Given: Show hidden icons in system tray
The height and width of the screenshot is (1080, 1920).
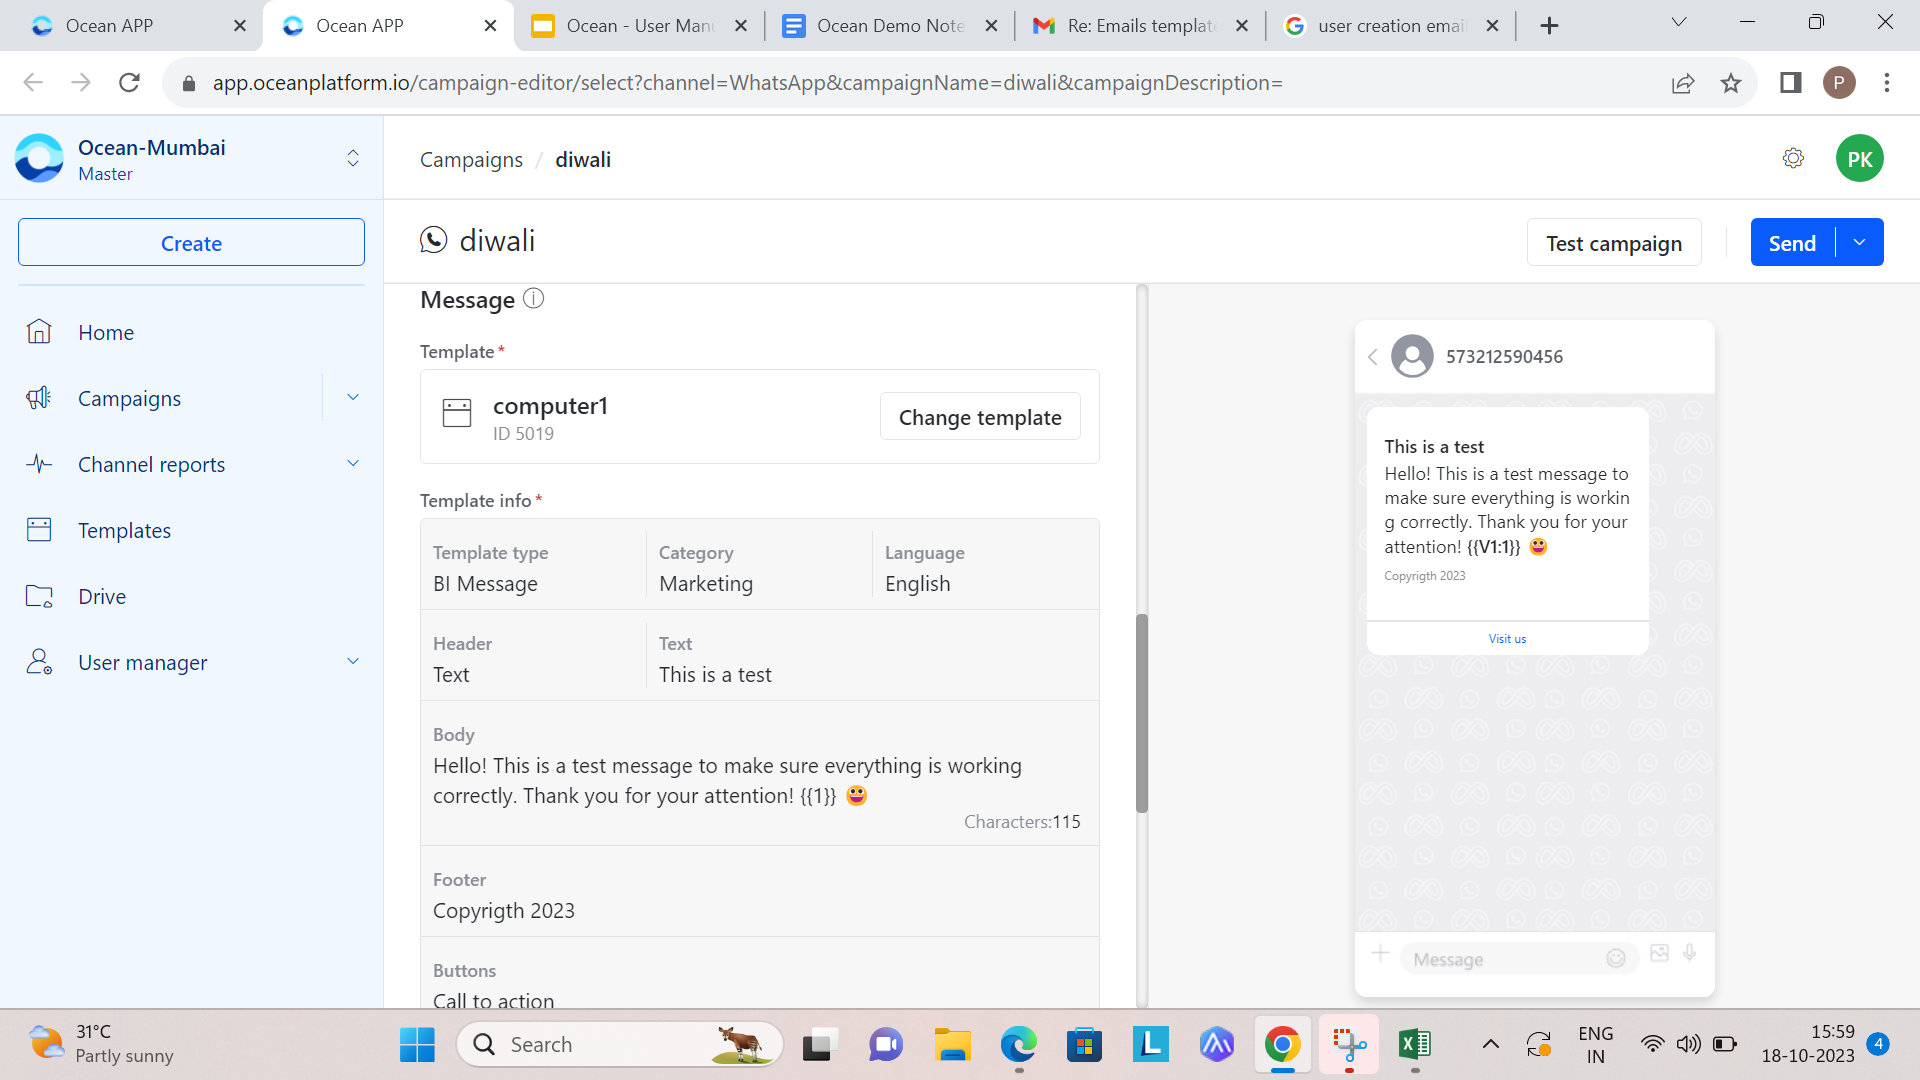Looking at the screenshot, I should coord(1490,1045).
